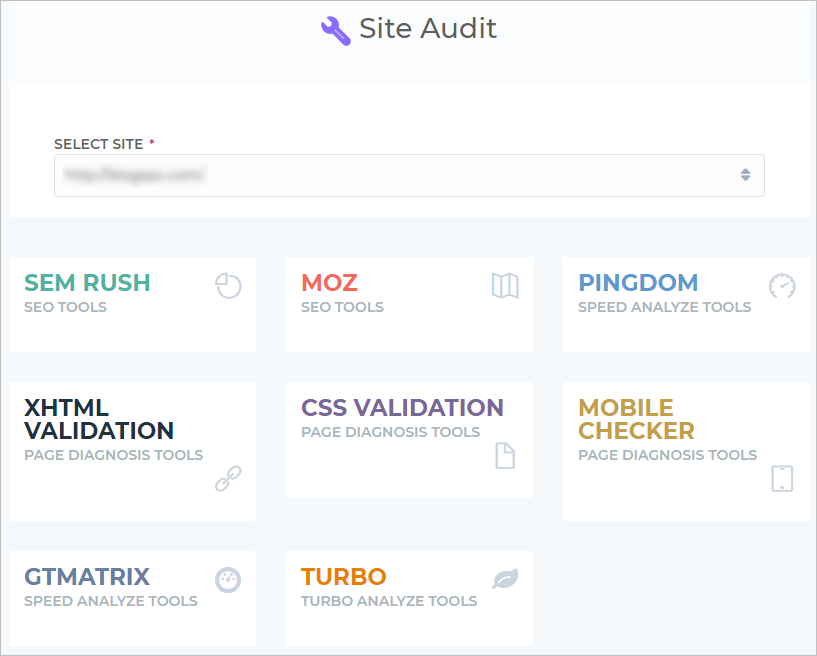The width and height of the screenshot is (817, 656).
Task: Click PAGE DIAGNOSIS TOOLS under CSS VALIDATION
Action: 390,432
